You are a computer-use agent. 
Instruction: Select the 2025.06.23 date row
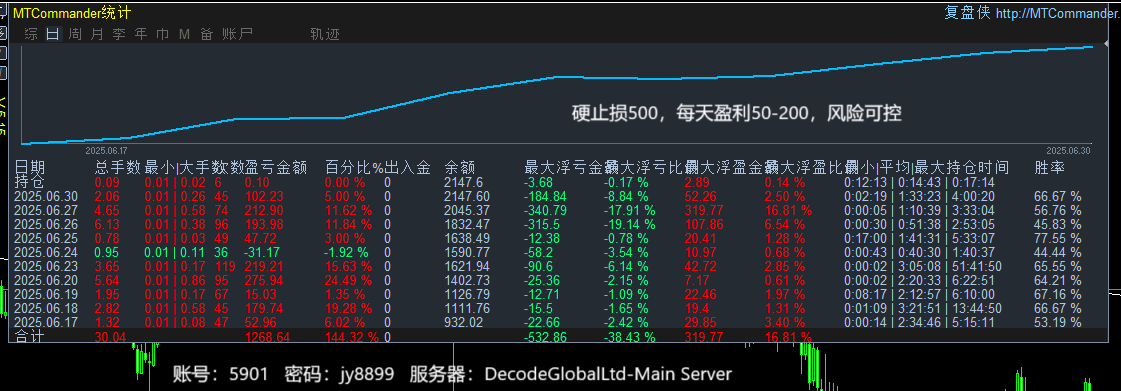pyautogui.click(x=46, y=267)
